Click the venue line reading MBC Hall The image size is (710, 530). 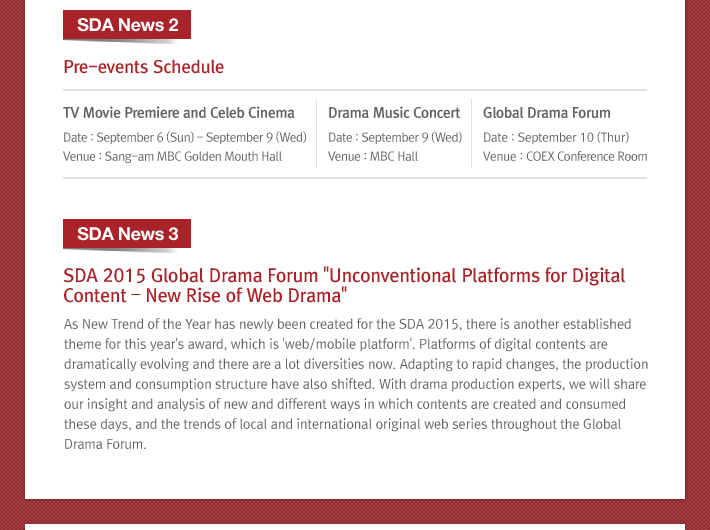373,156
